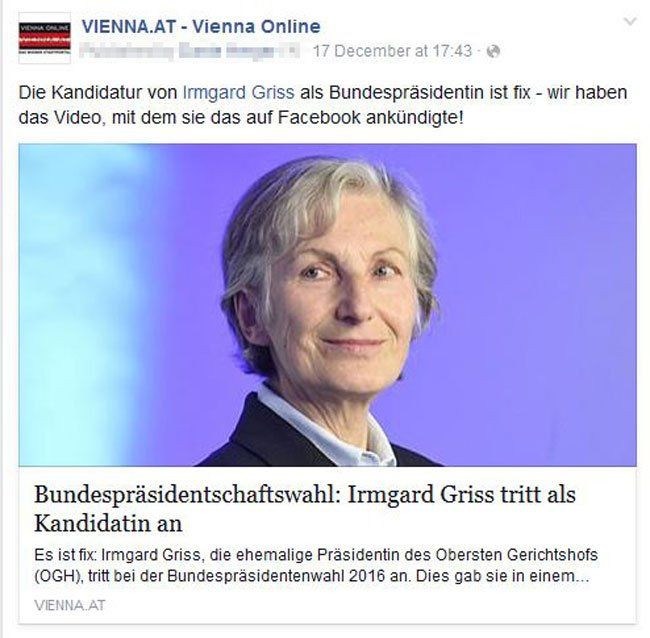Click the VIENNA.AT source label under the article
The height and width of the screenshot is (638, 650).
pos(70,605)
